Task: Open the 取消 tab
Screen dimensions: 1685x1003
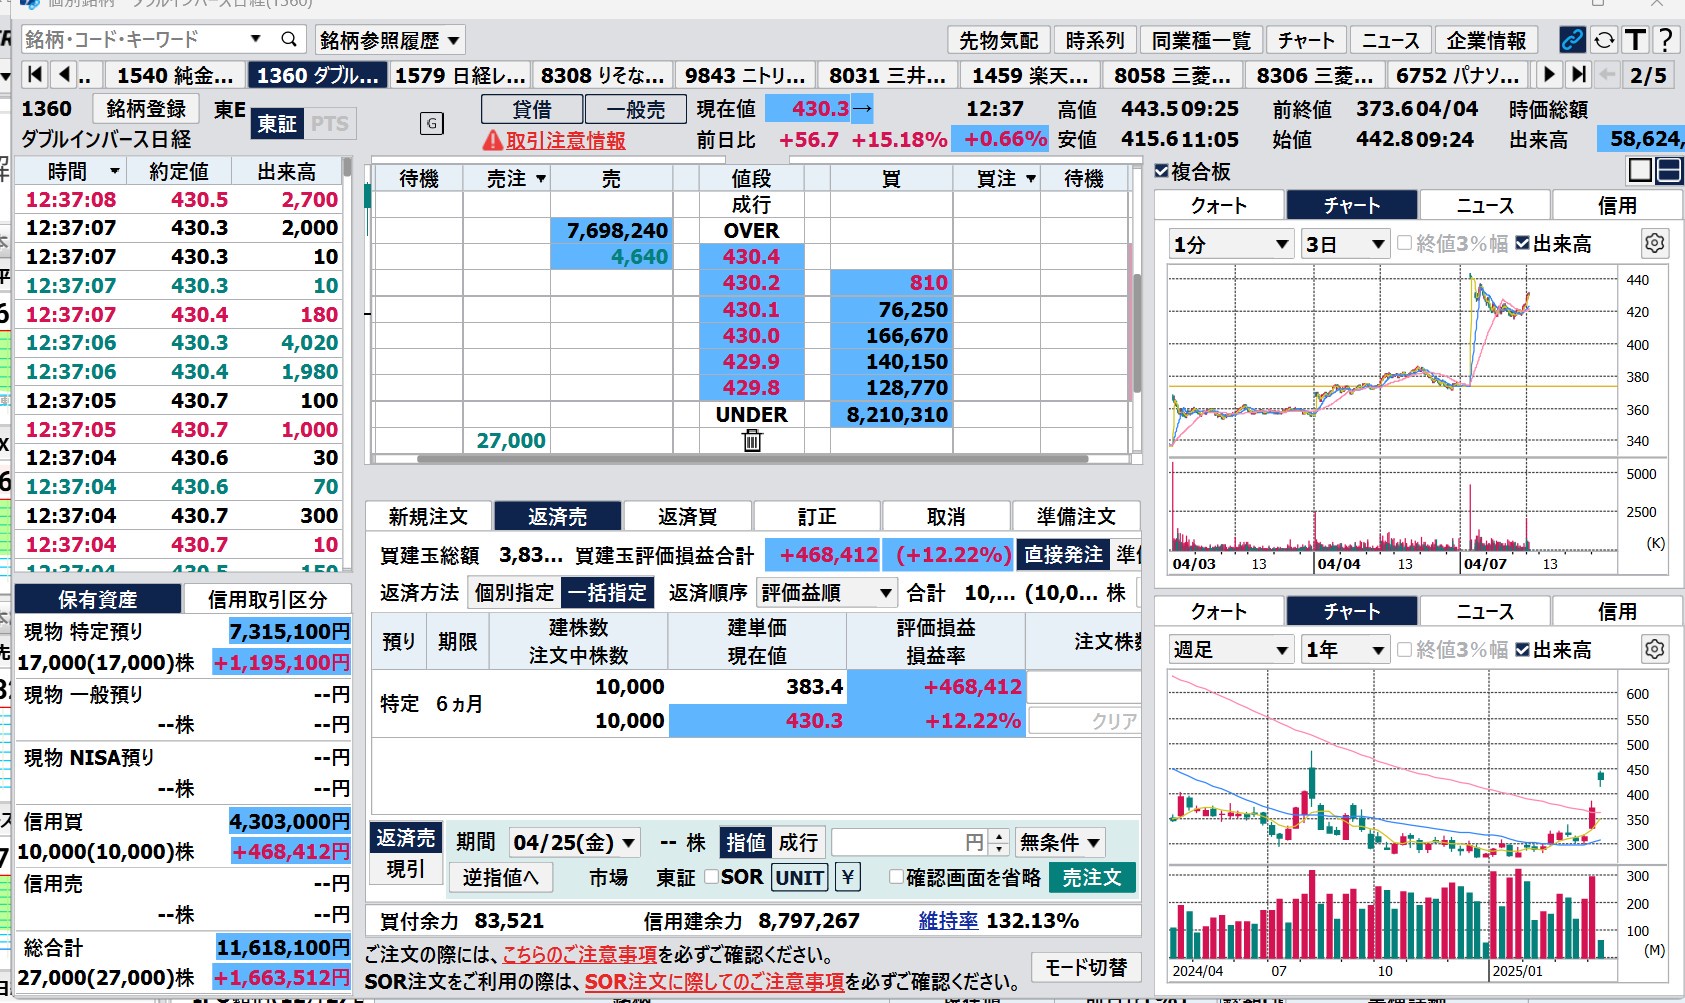Action: point(946,516)
